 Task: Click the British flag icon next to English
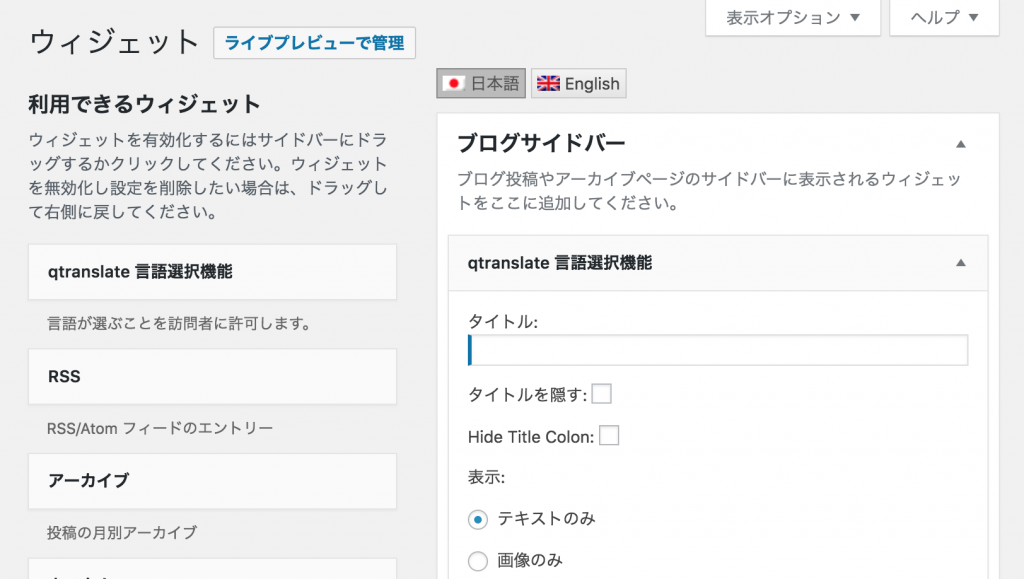point(548,83)
